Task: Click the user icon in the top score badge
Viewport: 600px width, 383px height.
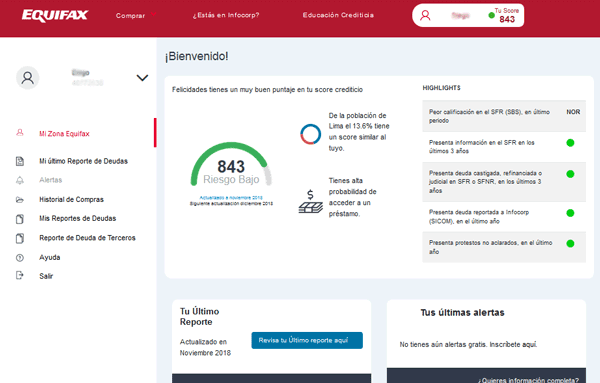Action: coord(425,15)
